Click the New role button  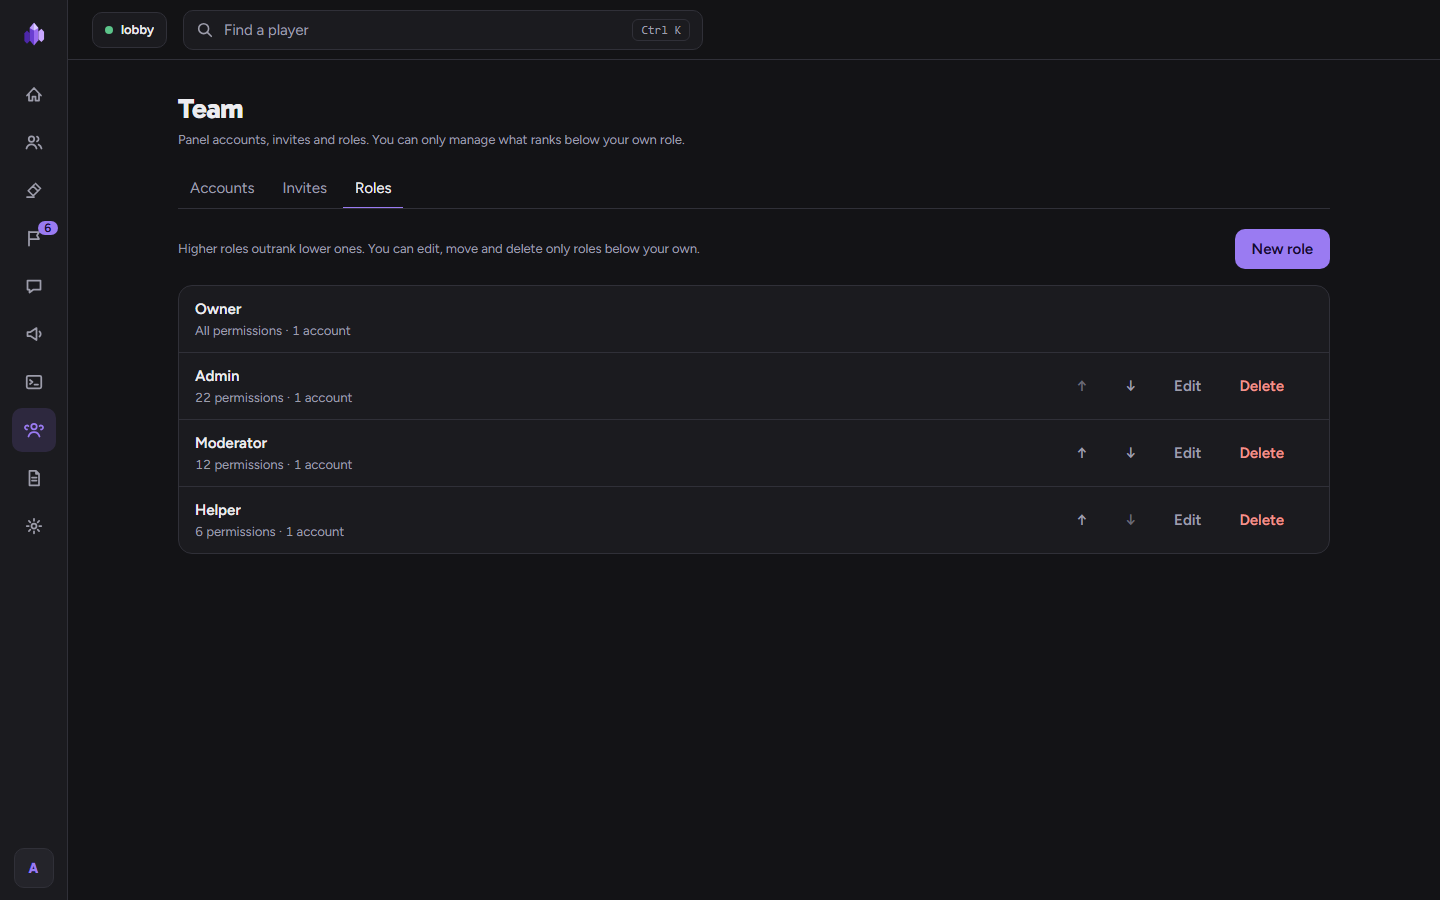1282,249
